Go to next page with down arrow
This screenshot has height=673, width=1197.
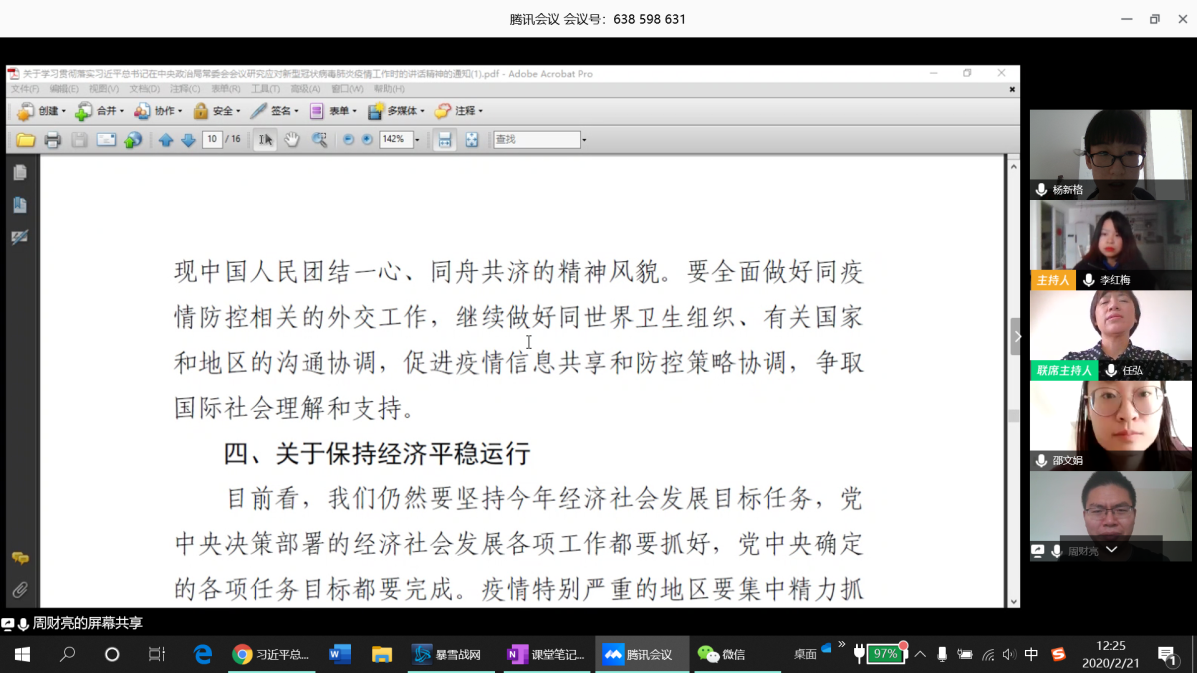(x=188, y=140)
